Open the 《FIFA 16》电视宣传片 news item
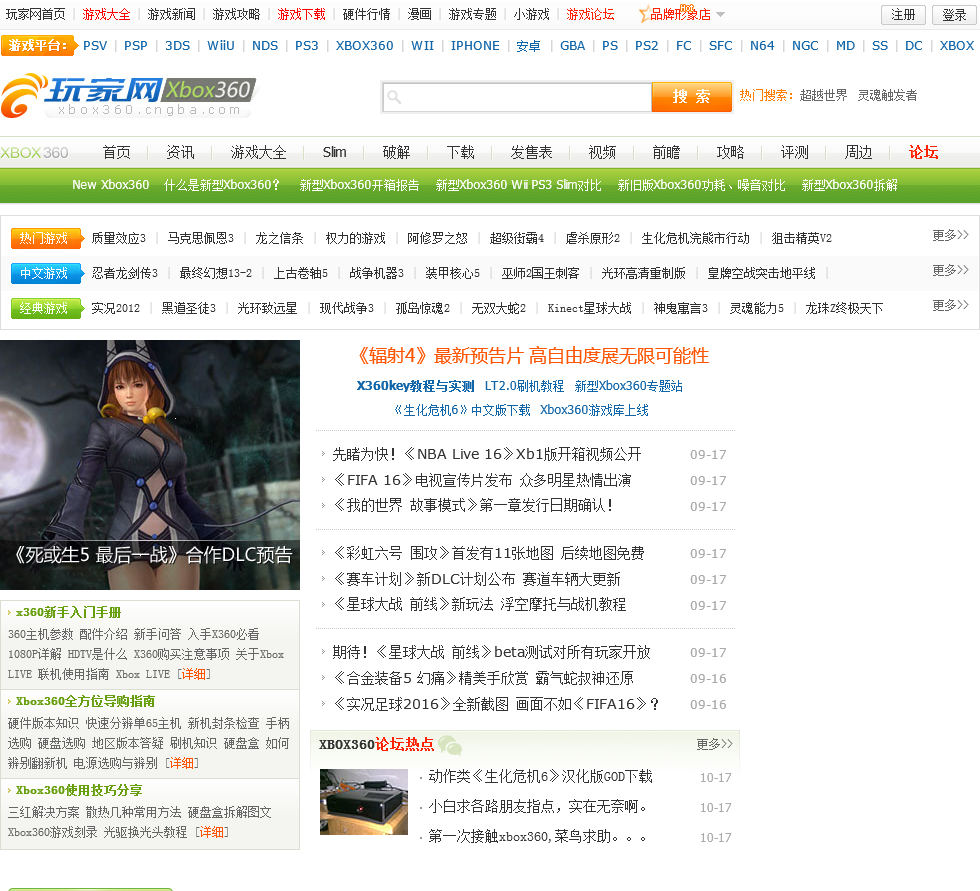The height and width of the screenshot is (891, 980). 482,480
